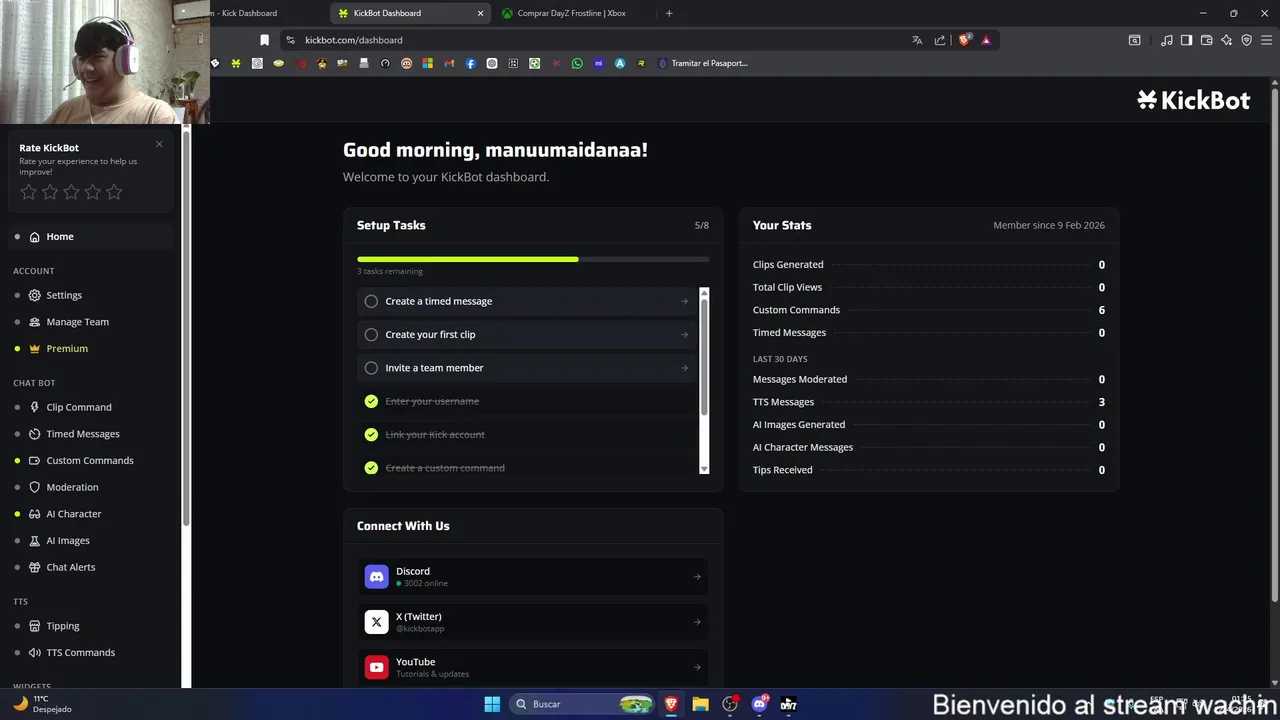Click the AI Character smiley icon
Image resolution: width=1280 pixels, height=720 pixels.
point(35,514)
